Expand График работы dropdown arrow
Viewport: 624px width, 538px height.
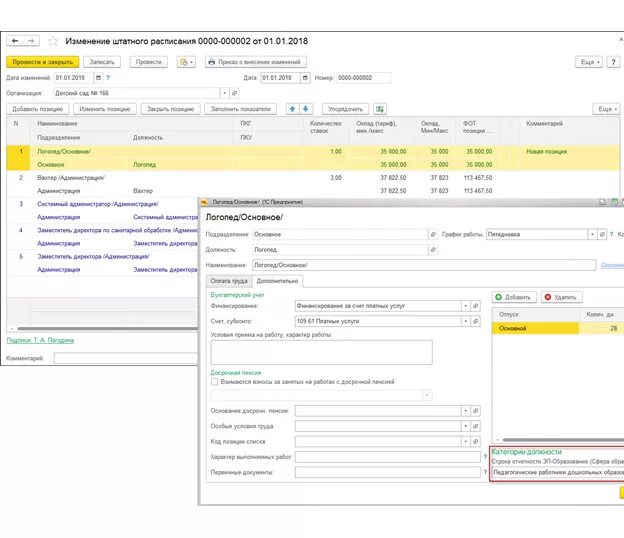592,234
